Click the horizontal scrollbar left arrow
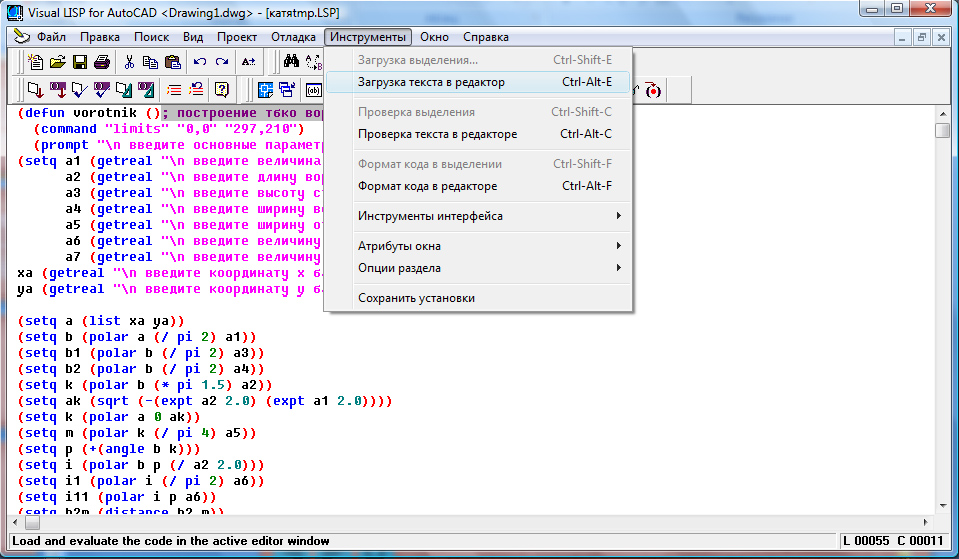The width and height of the screenshot is (959, 559). pyautogui.click(x=16, y=522)
